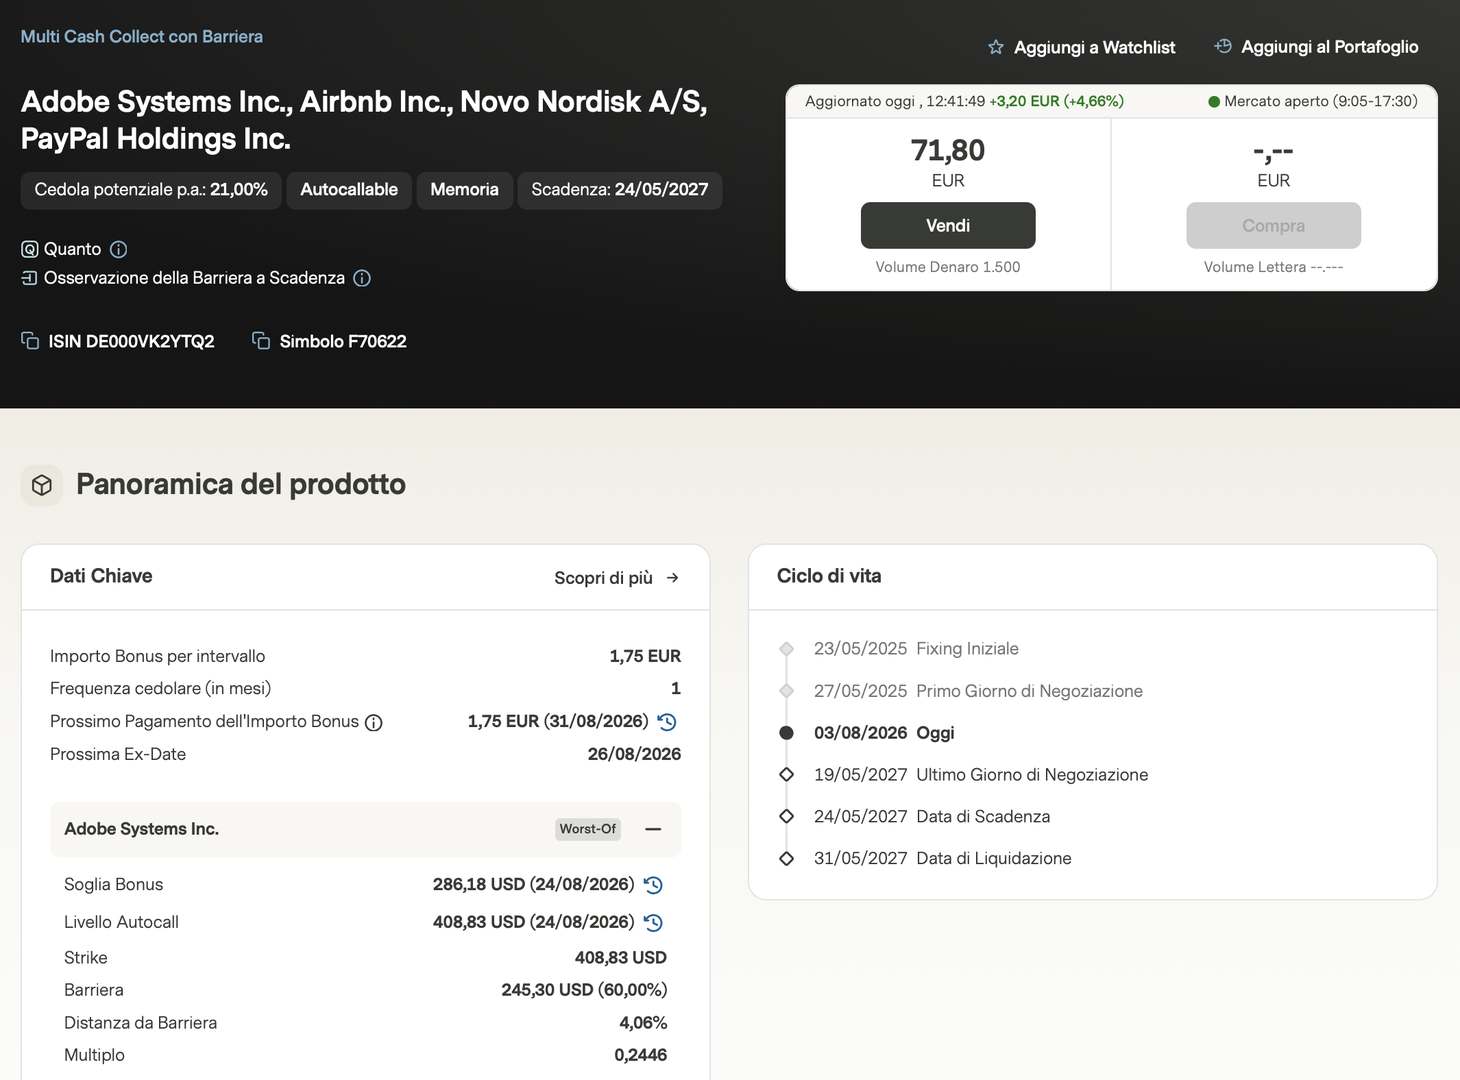The image size is (1460, 1080).
Task: Show history for Prossimo Pagamento bonus
Action: coord(667,722)
